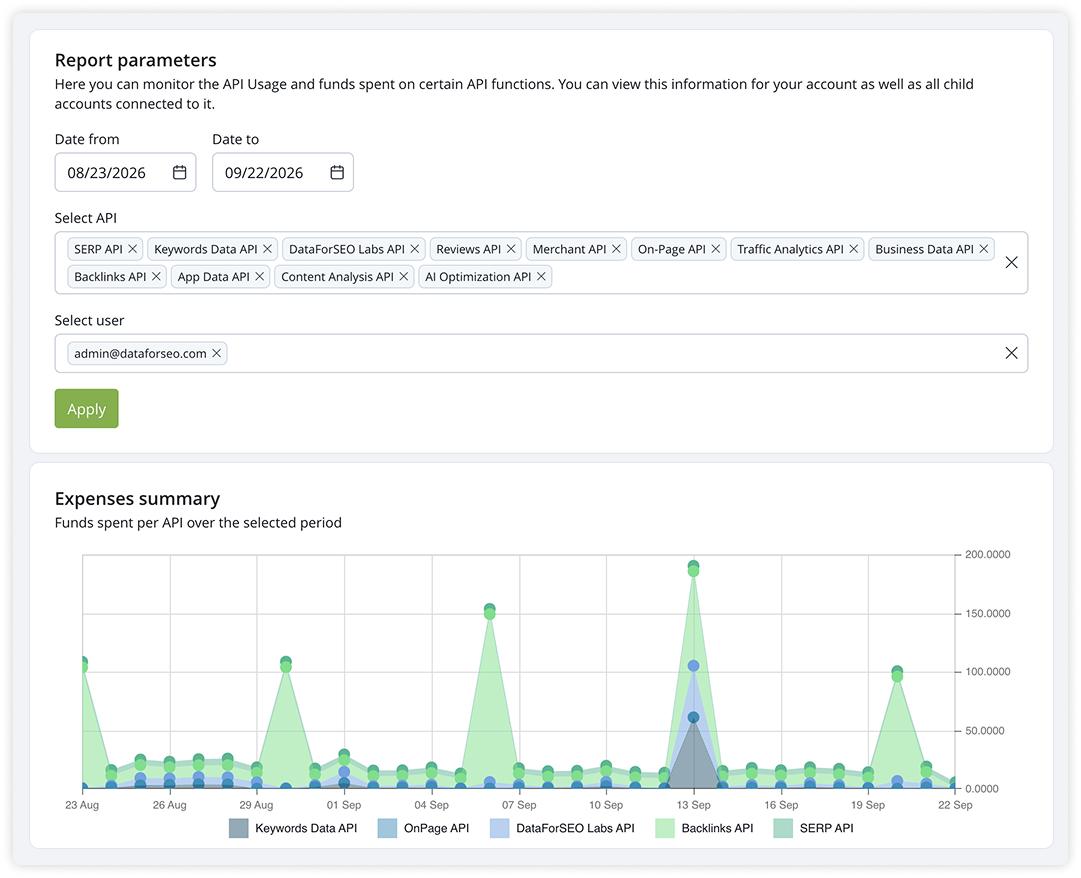Screen dimensions: 1081x878
Task: Remove the SERP API tag
Action: (133, 249)
